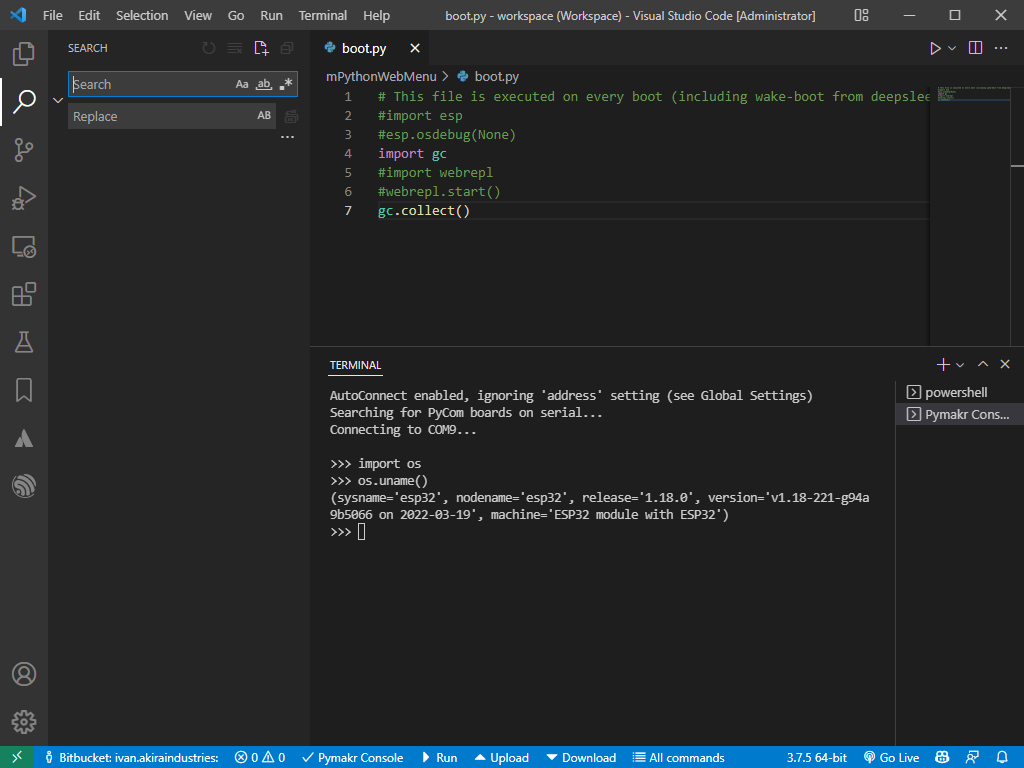Toggle Match Whole Word in search

point(264,85)
